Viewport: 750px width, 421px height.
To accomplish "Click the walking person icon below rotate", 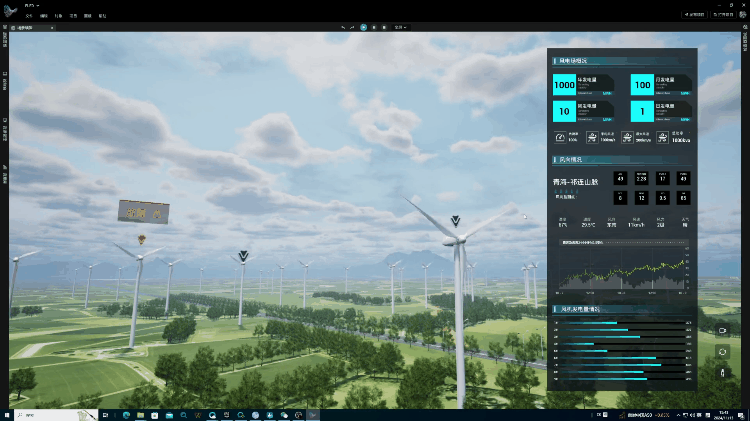I will [x=722, y=374].
